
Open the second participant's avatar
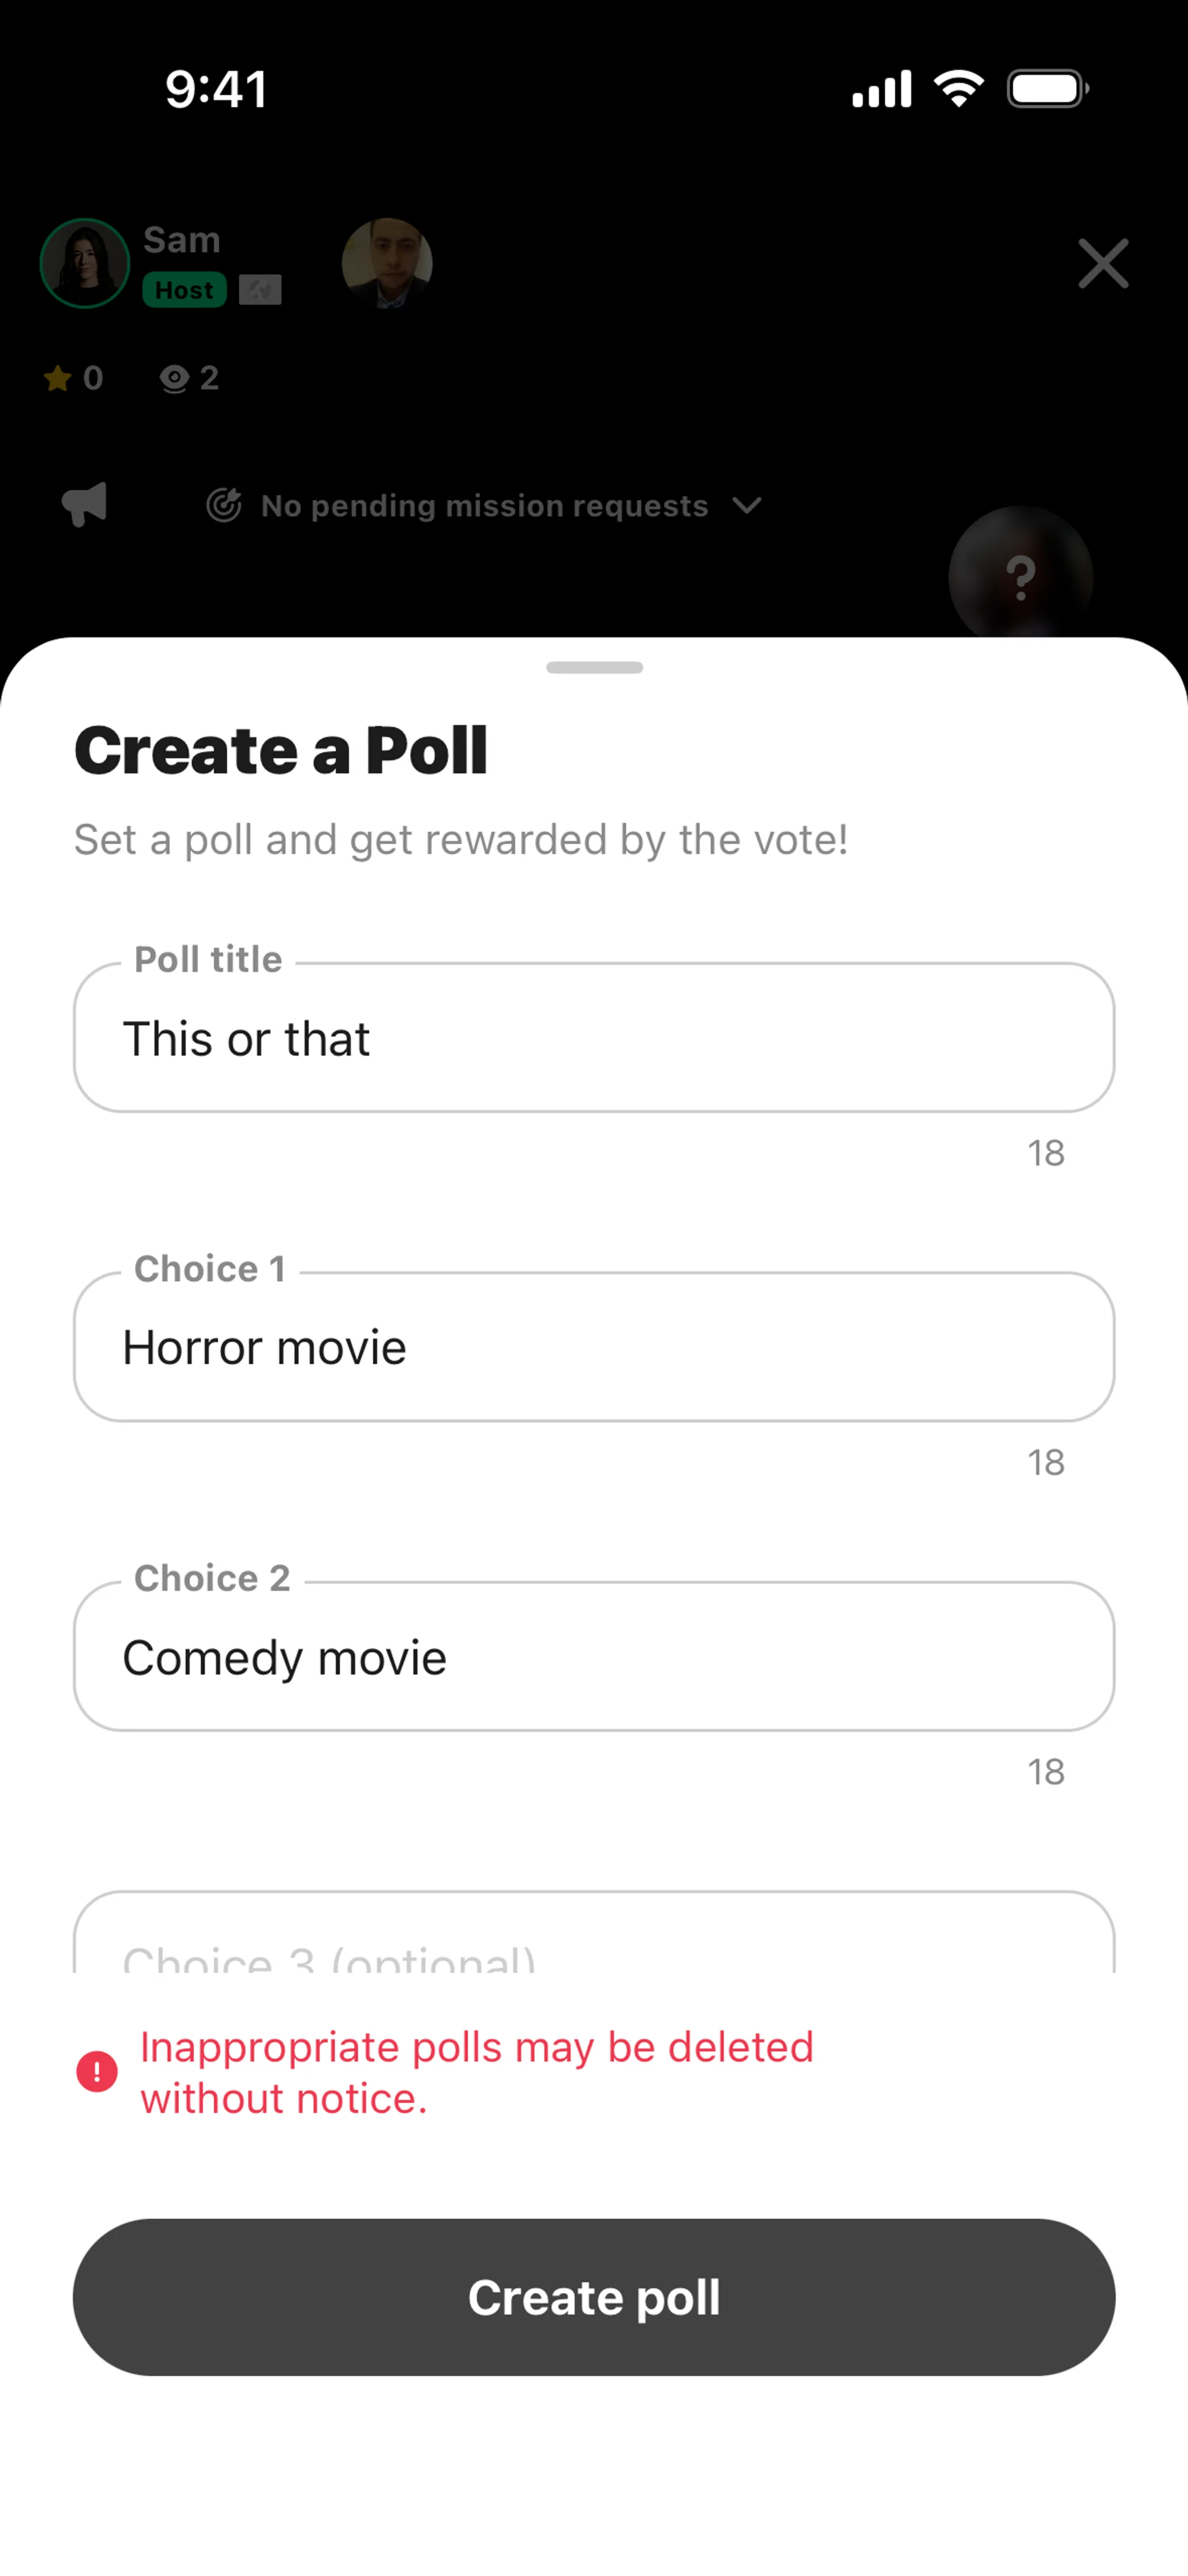pos(387,263)
